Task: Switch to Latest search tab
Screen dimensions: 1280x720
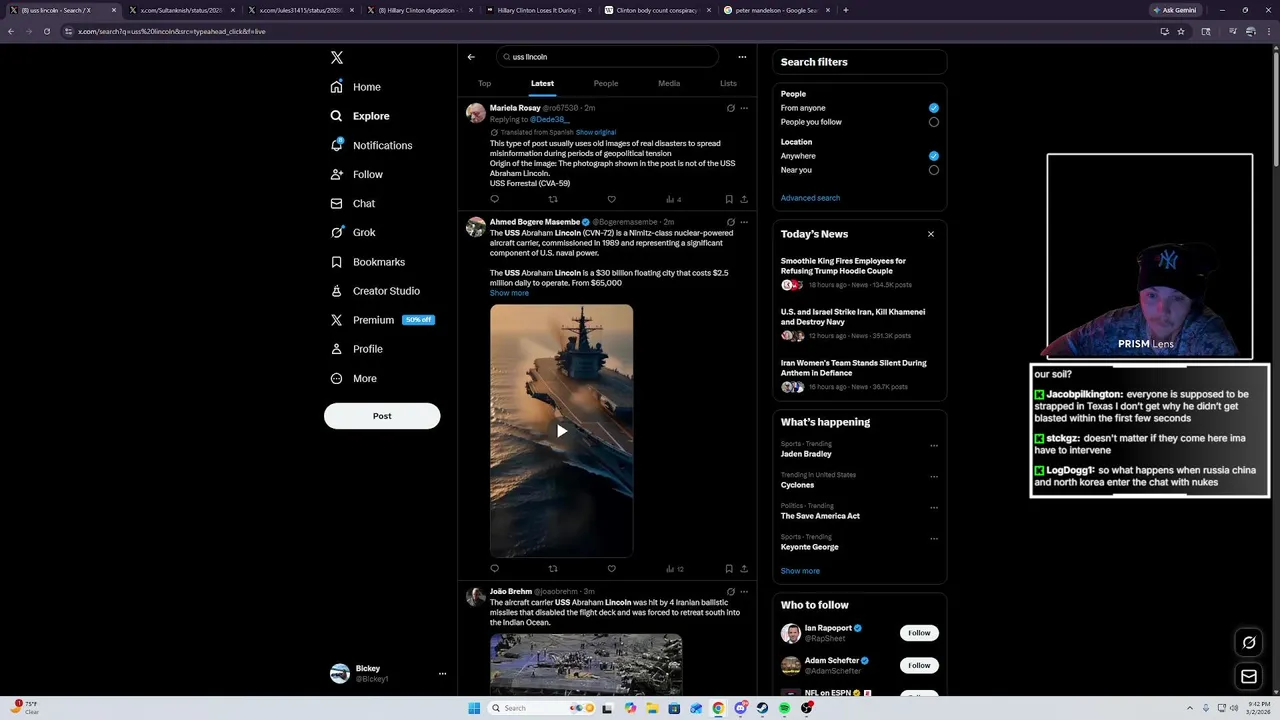Action: click(x=542, y=84)
